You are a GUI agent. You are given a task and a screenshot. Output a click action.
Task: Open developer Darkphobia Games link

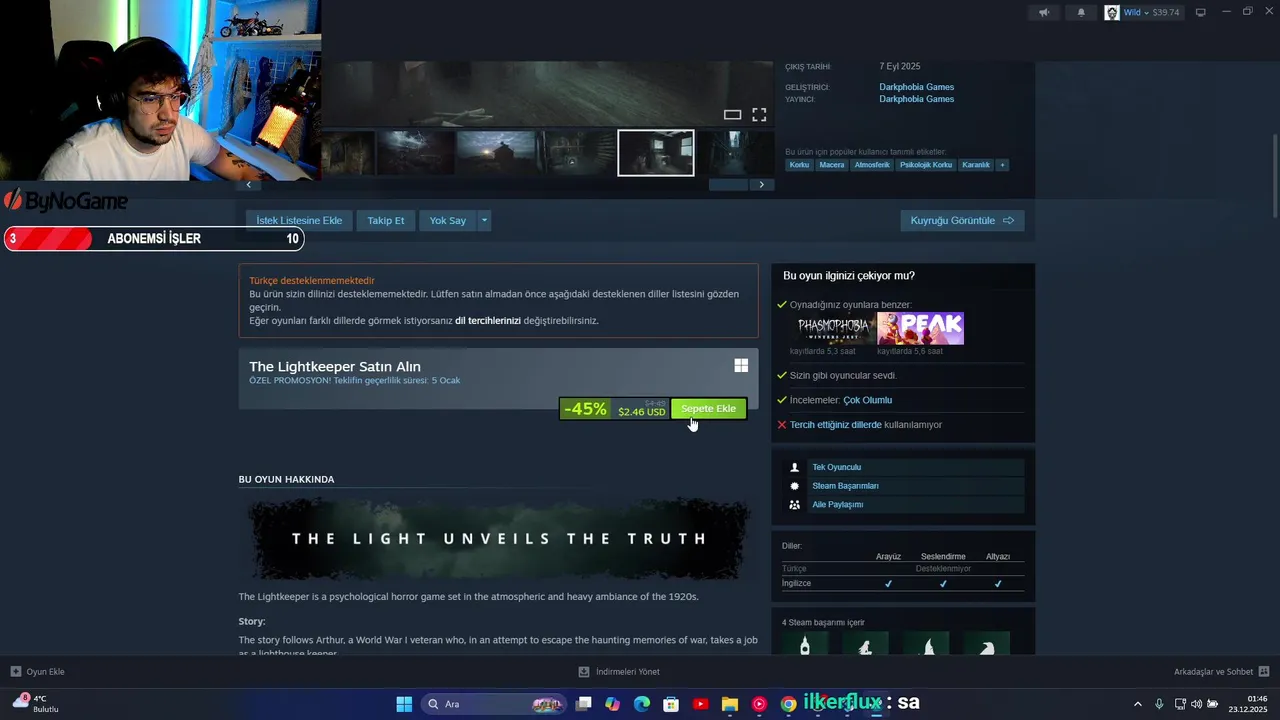916,87
